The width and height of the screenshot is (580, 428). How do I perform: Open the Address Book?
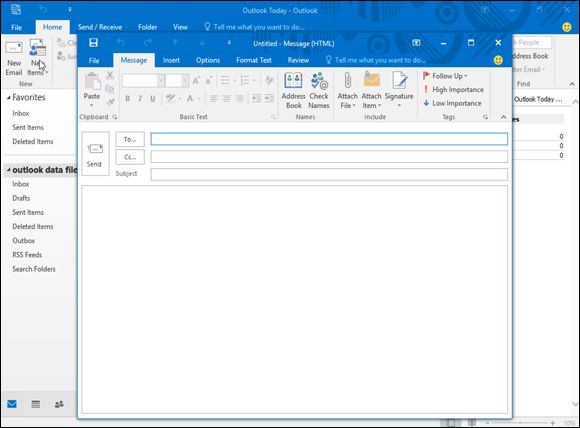click(294, 91)
